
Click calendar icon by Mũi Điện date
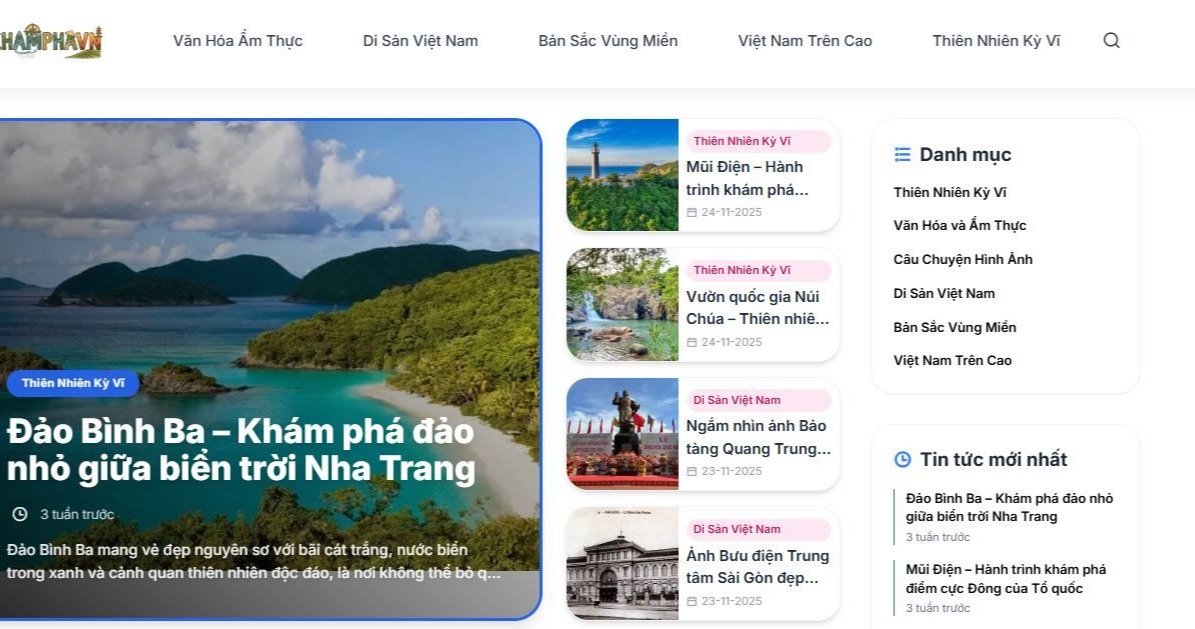click(692, 213)
